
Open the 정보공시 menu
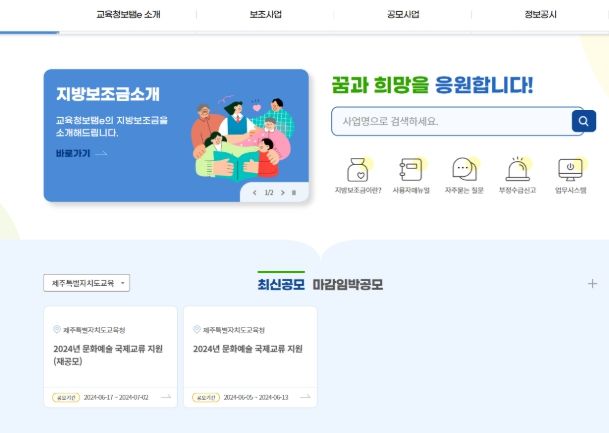(x=540, y=15)
